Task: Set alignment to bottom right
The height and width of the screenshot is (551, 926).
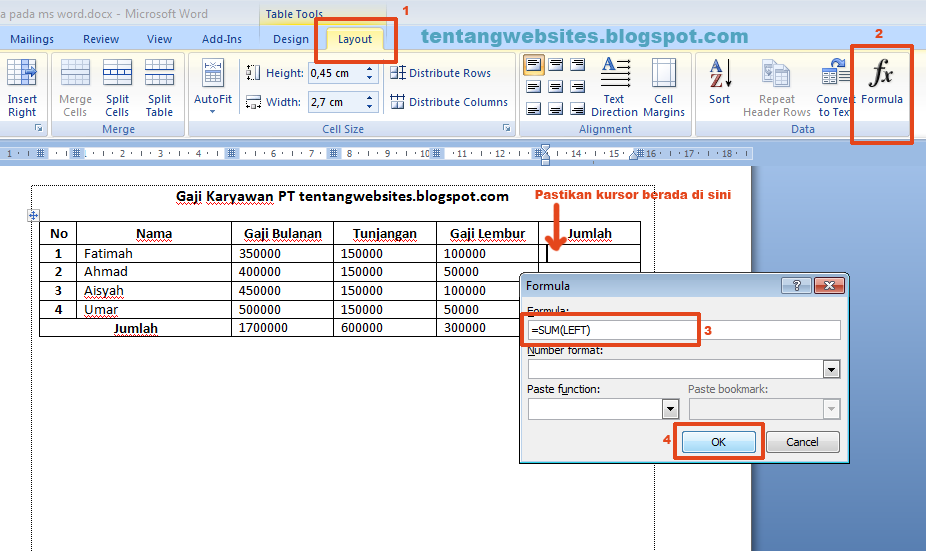Action: pyautogui.click(x=577, y=109)
